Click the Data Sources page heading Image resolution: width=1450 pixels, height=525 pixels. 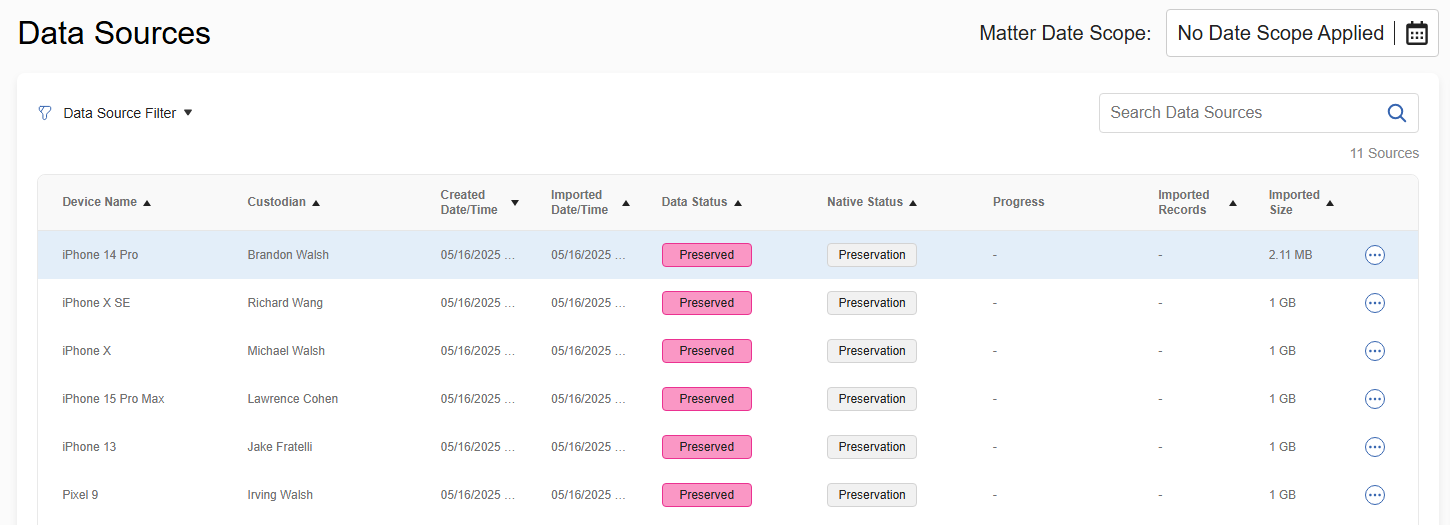tap(115, 33)
